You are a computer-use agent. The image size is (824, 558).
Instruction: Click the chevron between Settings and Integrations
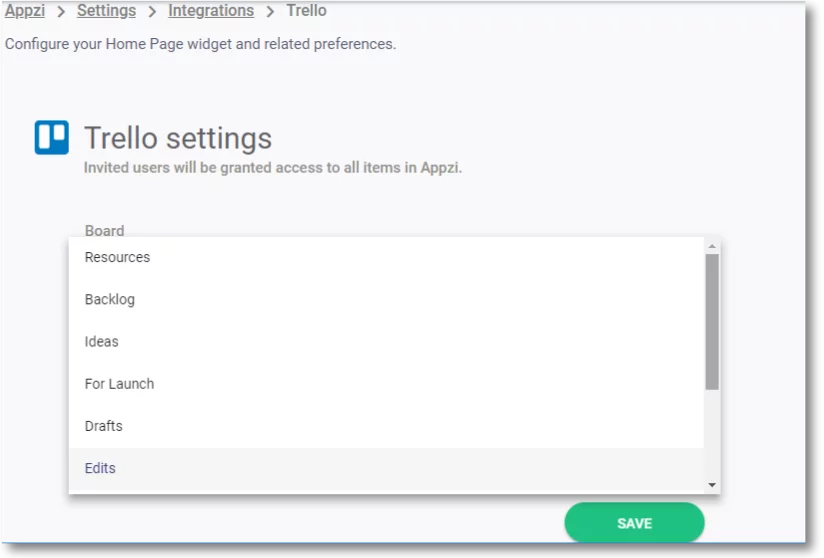coord(152,12)
